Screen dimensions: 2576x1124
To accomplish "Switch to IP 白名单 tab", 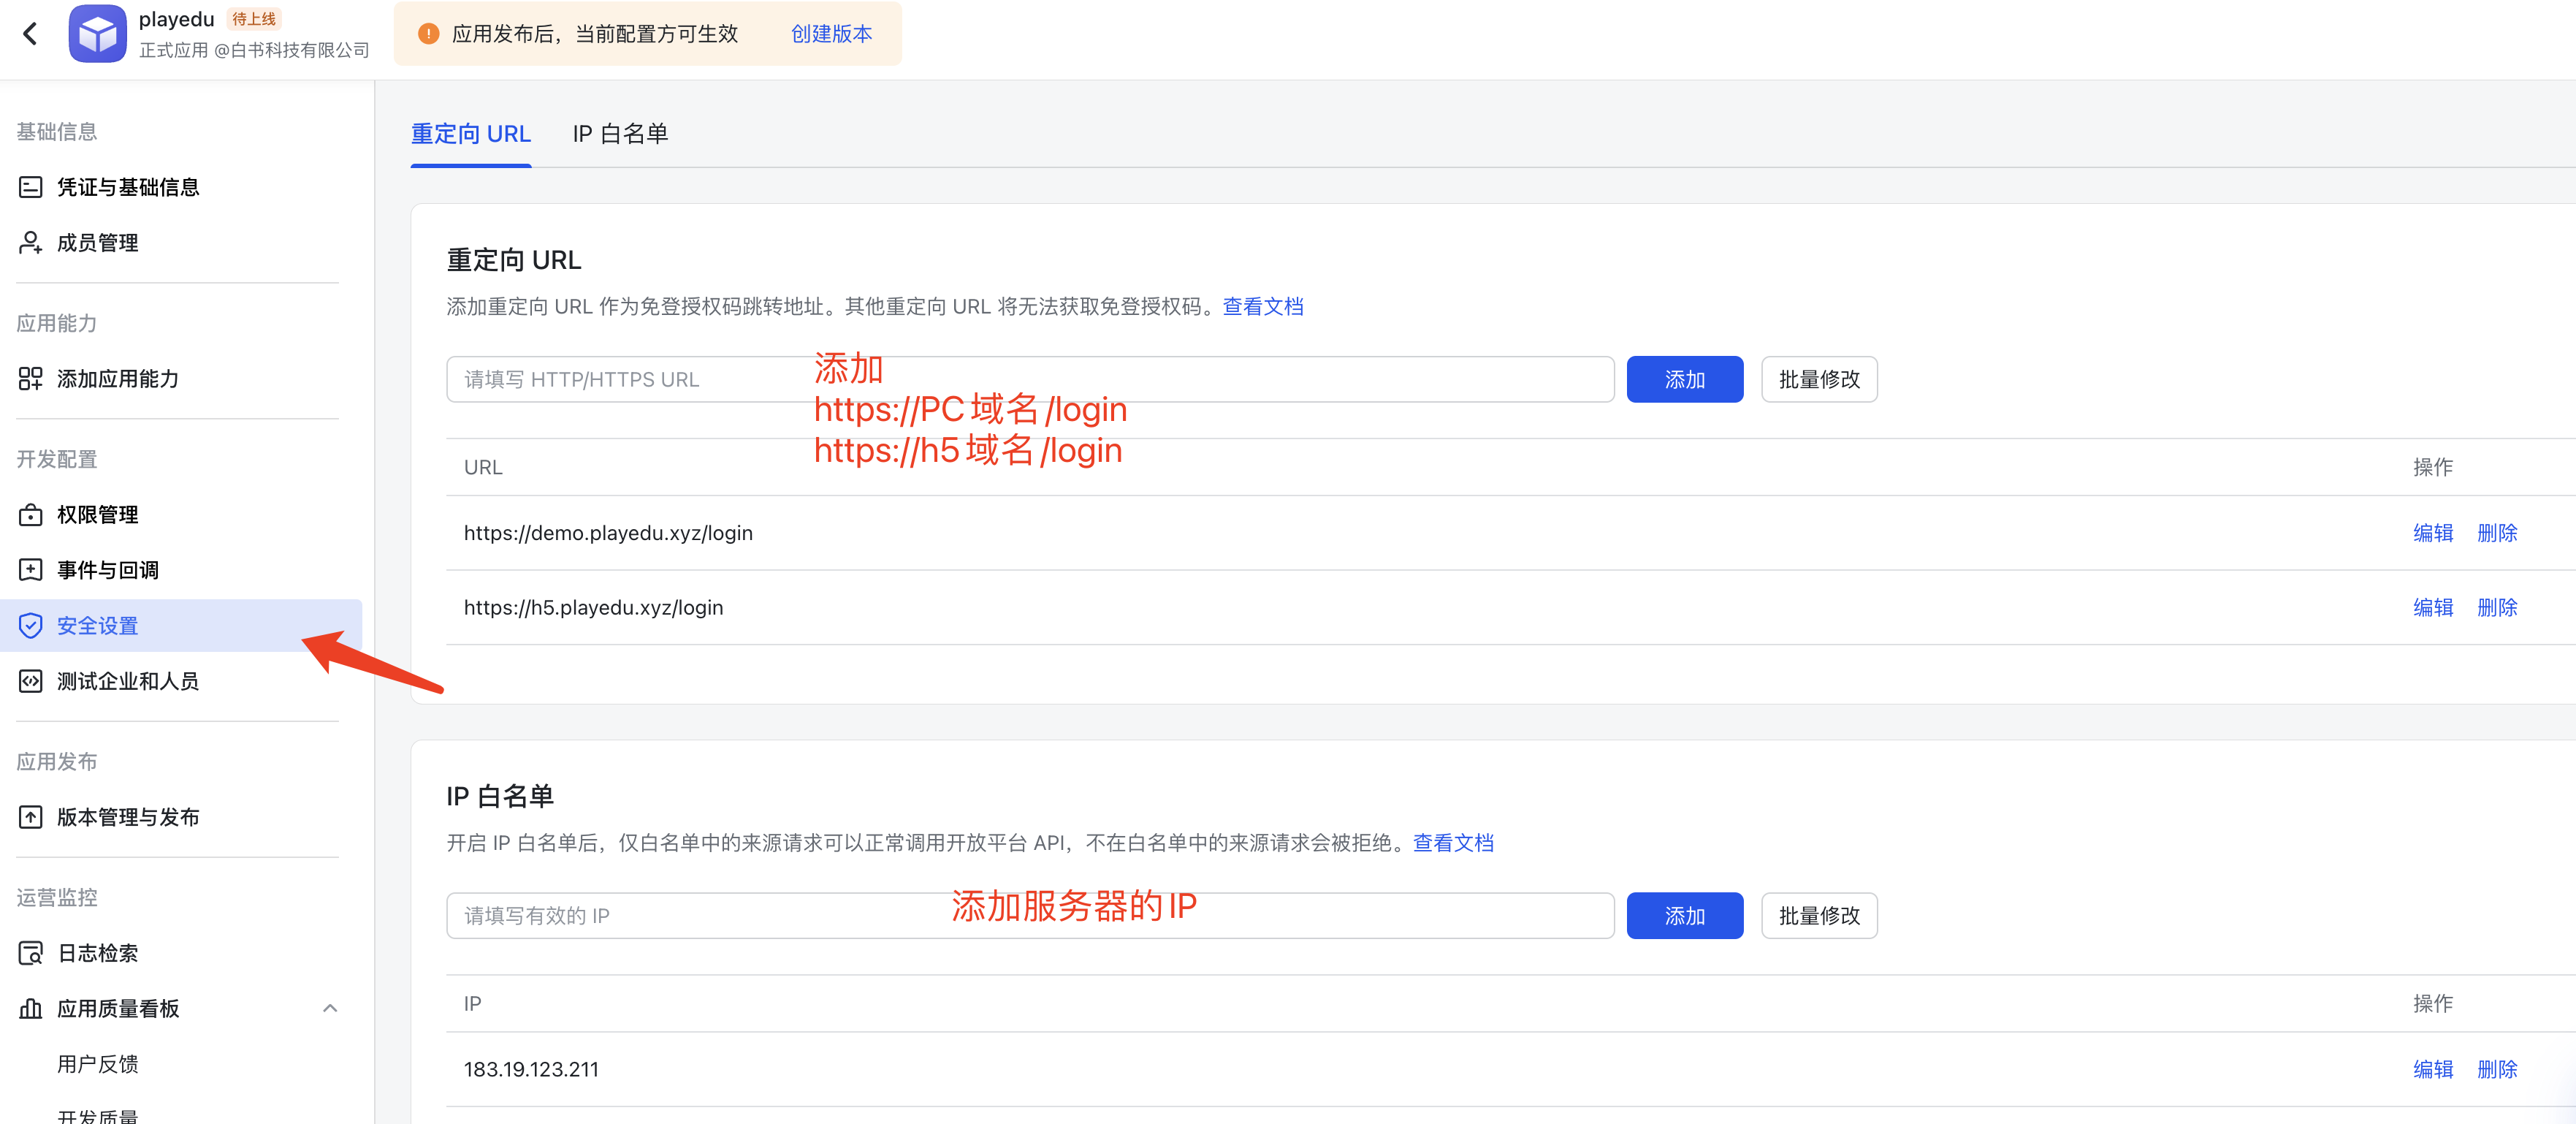I will pos(620,134).
